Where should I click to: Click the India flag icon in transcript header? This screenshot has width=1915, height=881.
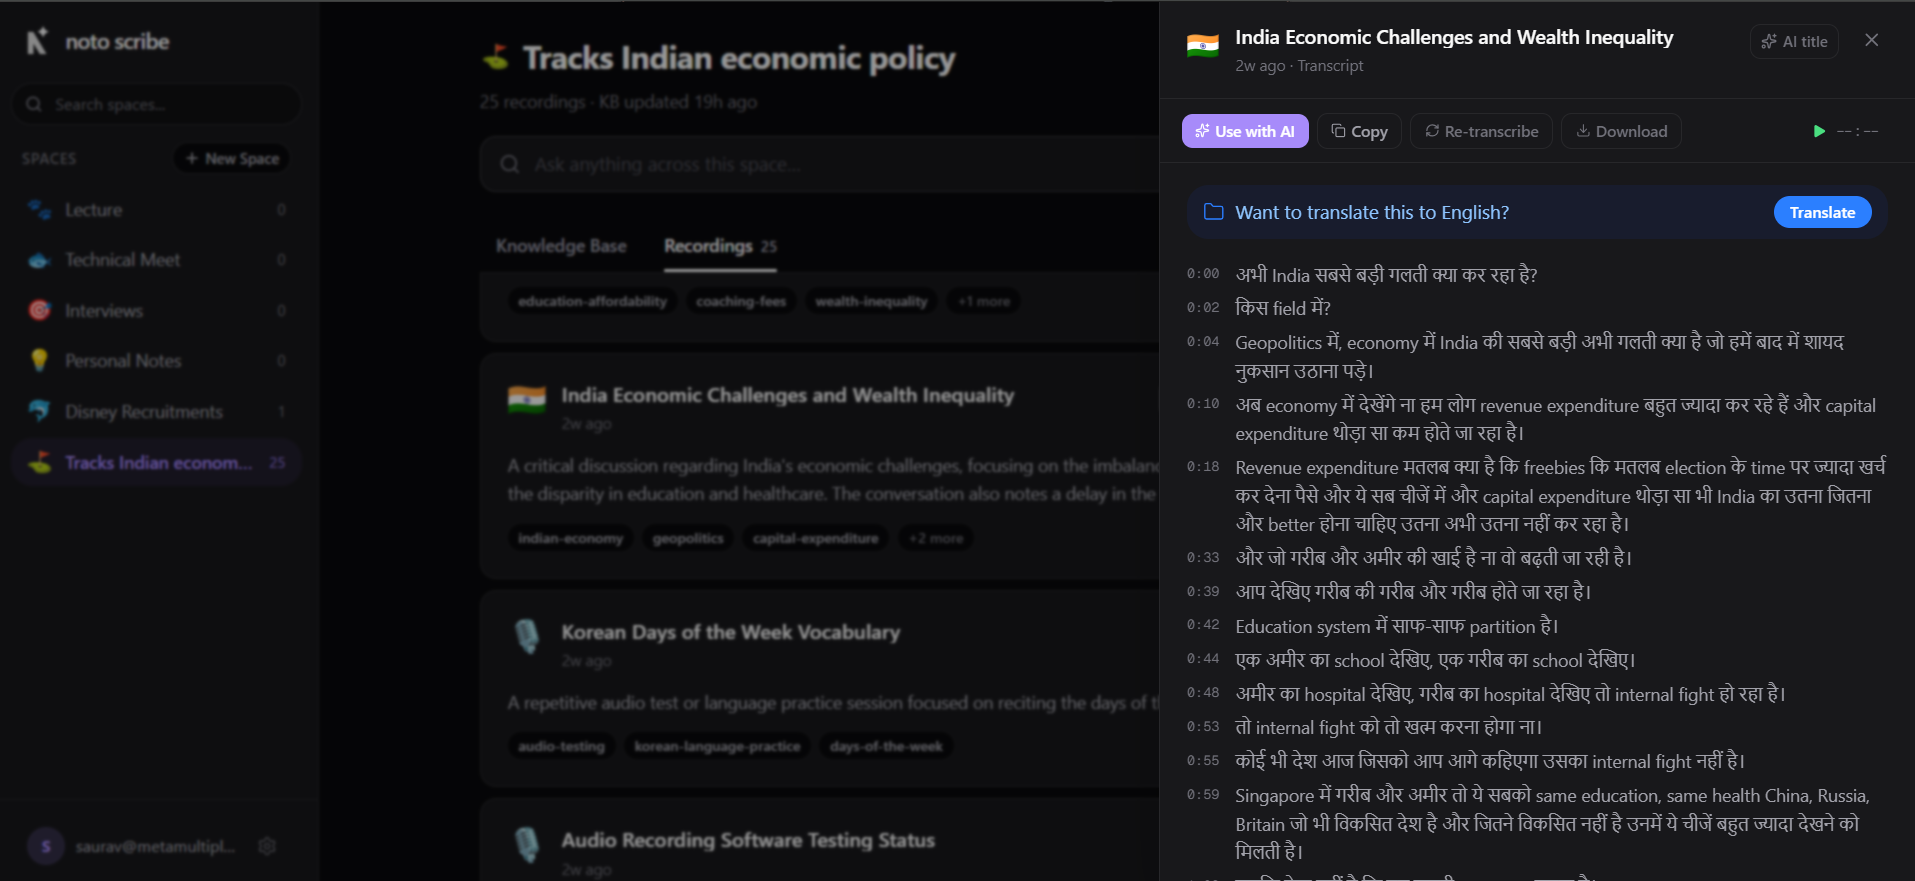coord(1203,45)
